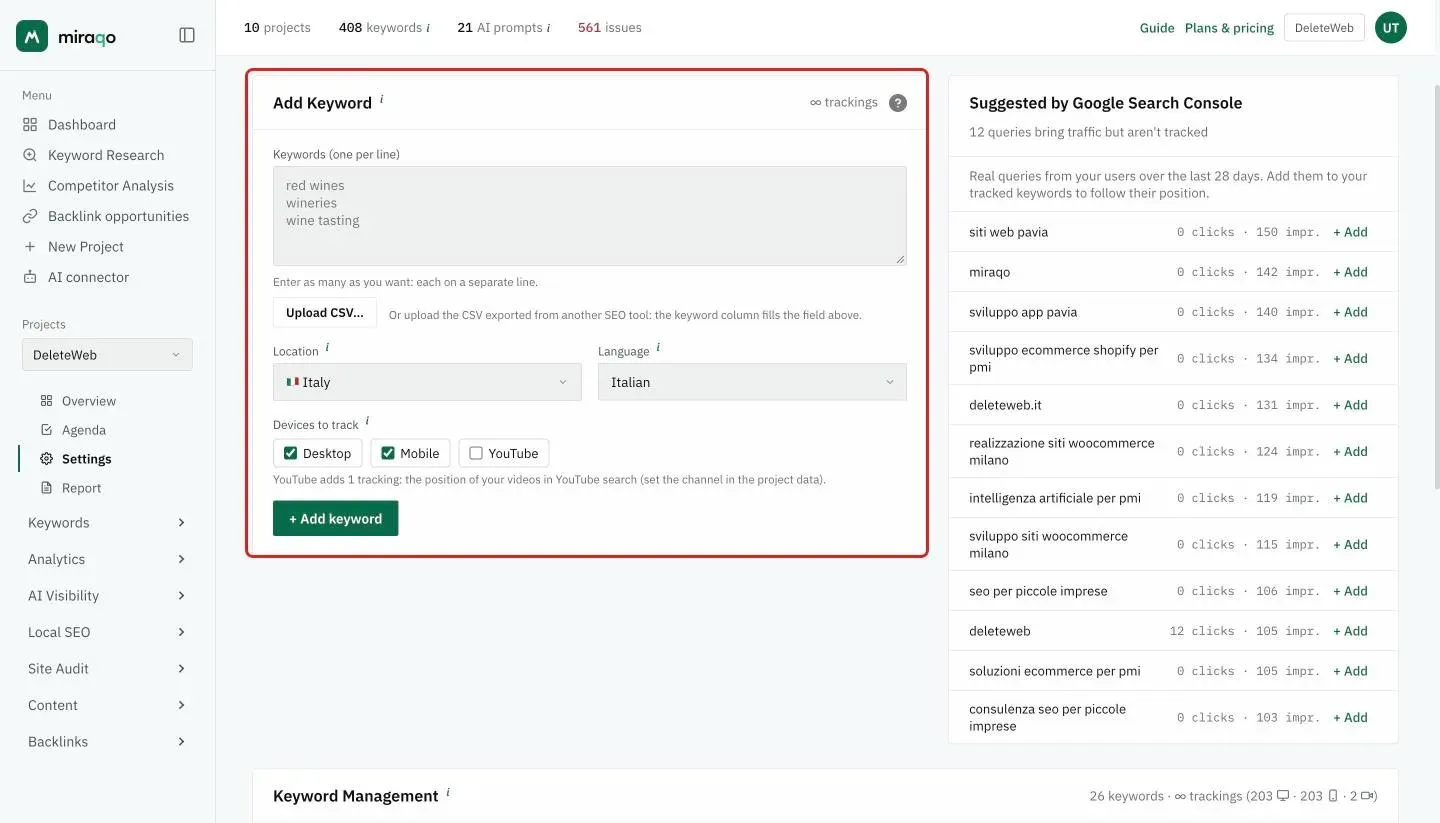Open the Guide link
The height and width of the screenshot is (823, 1440).
[1157, 28]
